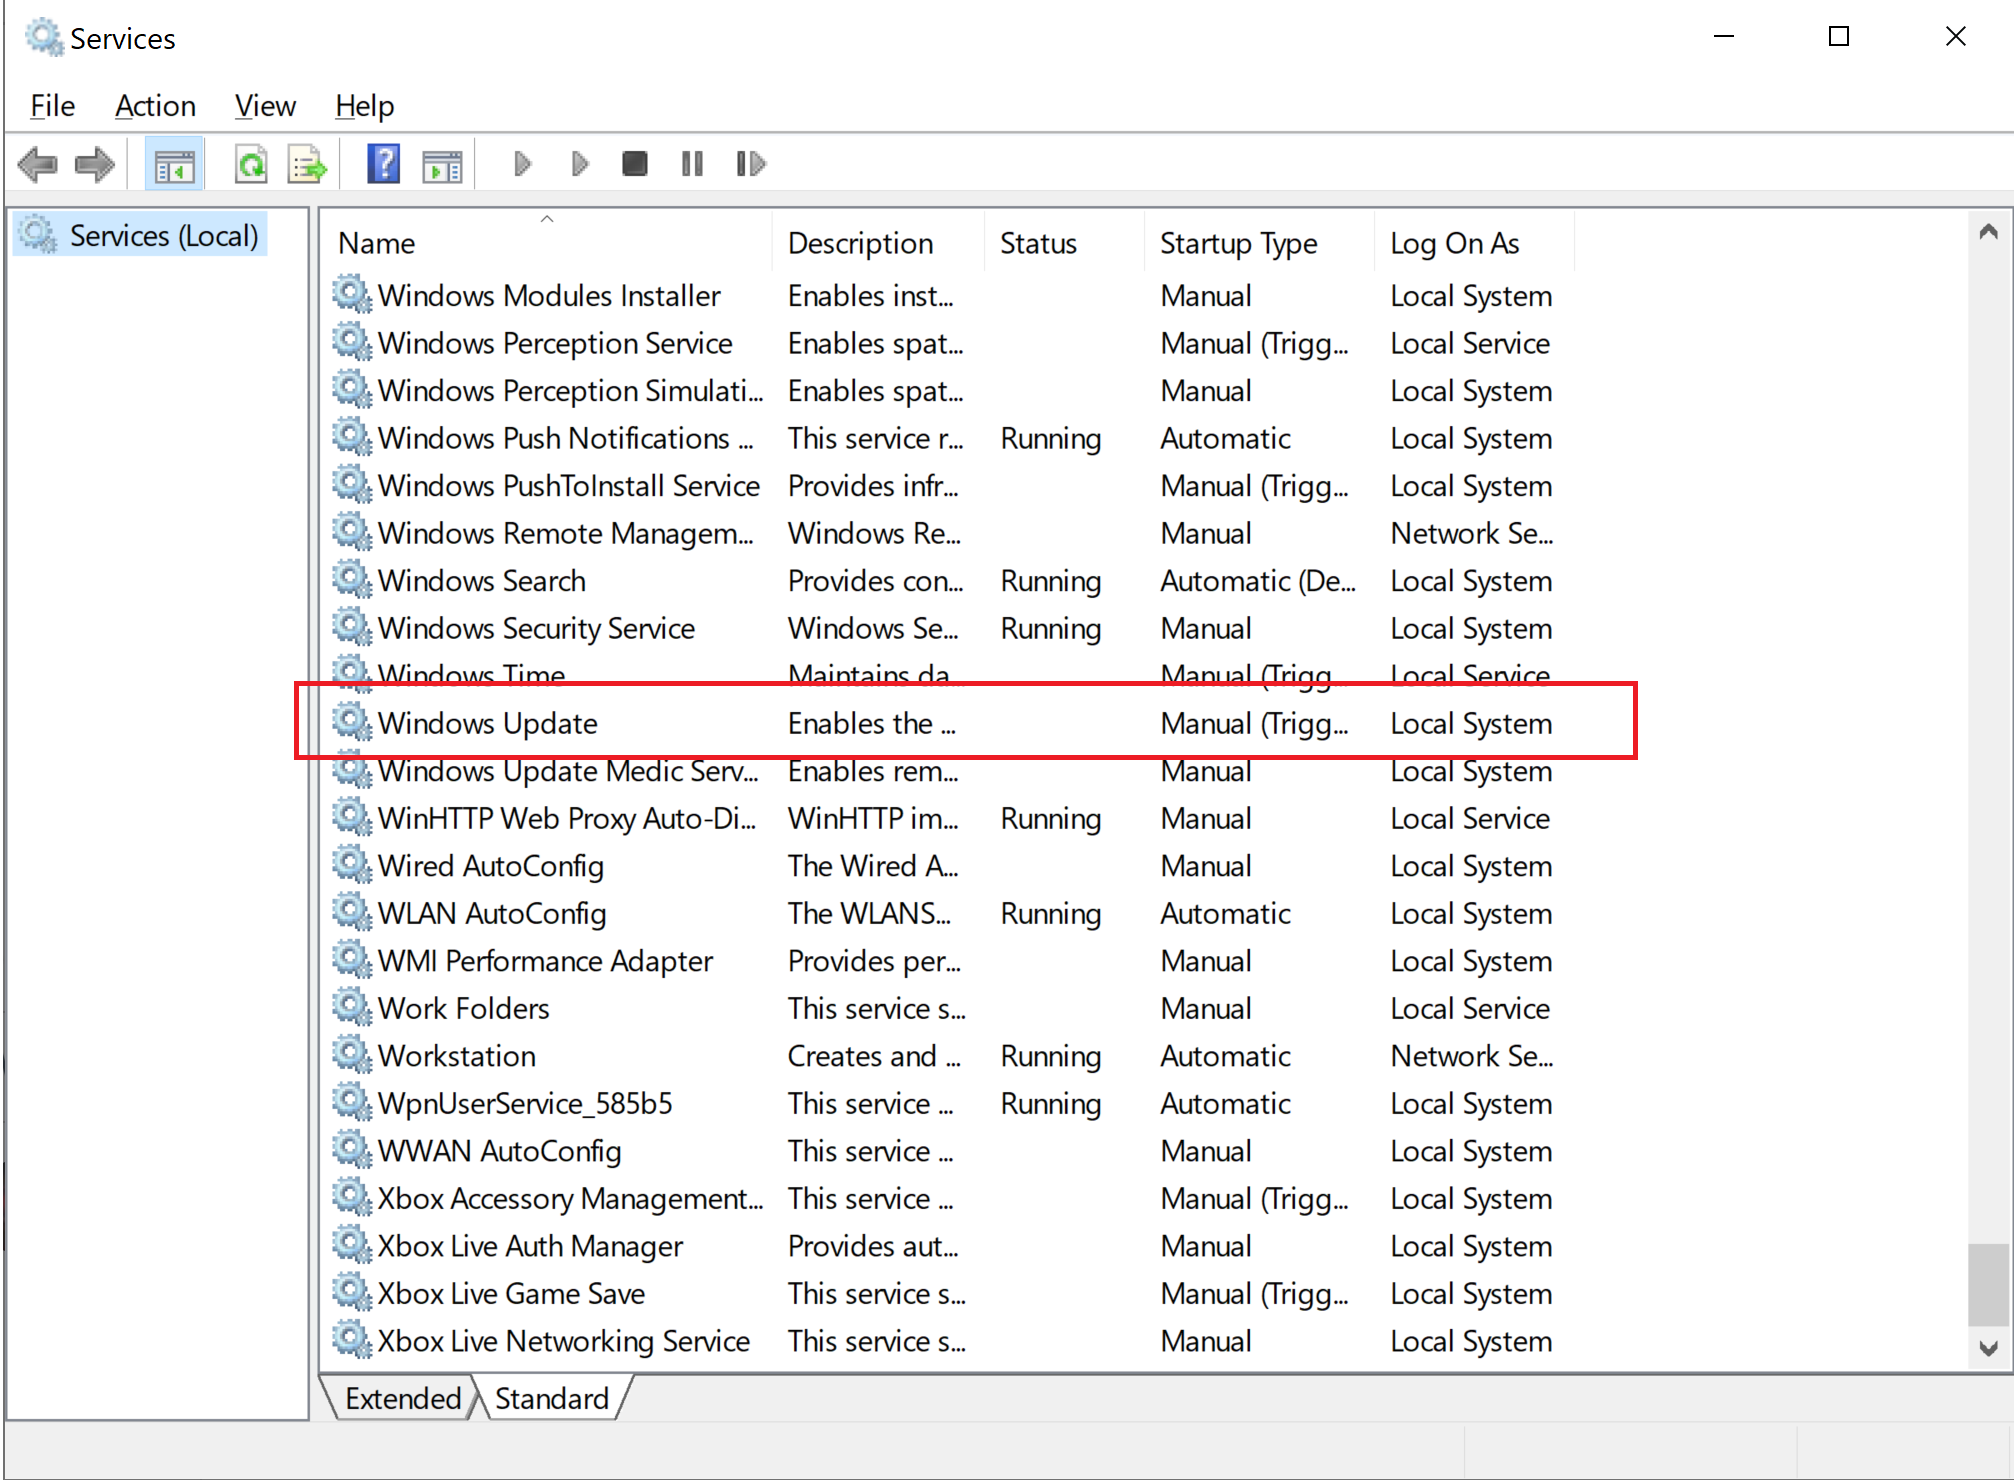Click the Refresh toolbar icon

[251, 164]
